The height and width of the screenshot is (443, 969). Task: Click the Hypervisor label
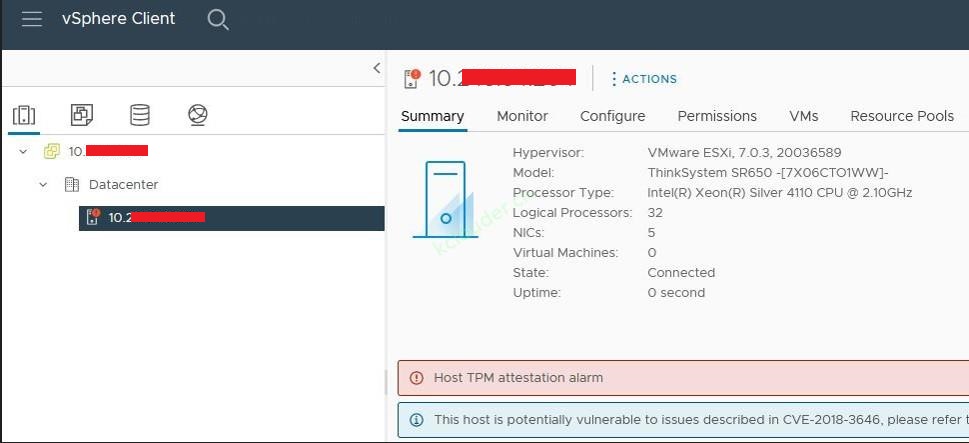point(548,153)
